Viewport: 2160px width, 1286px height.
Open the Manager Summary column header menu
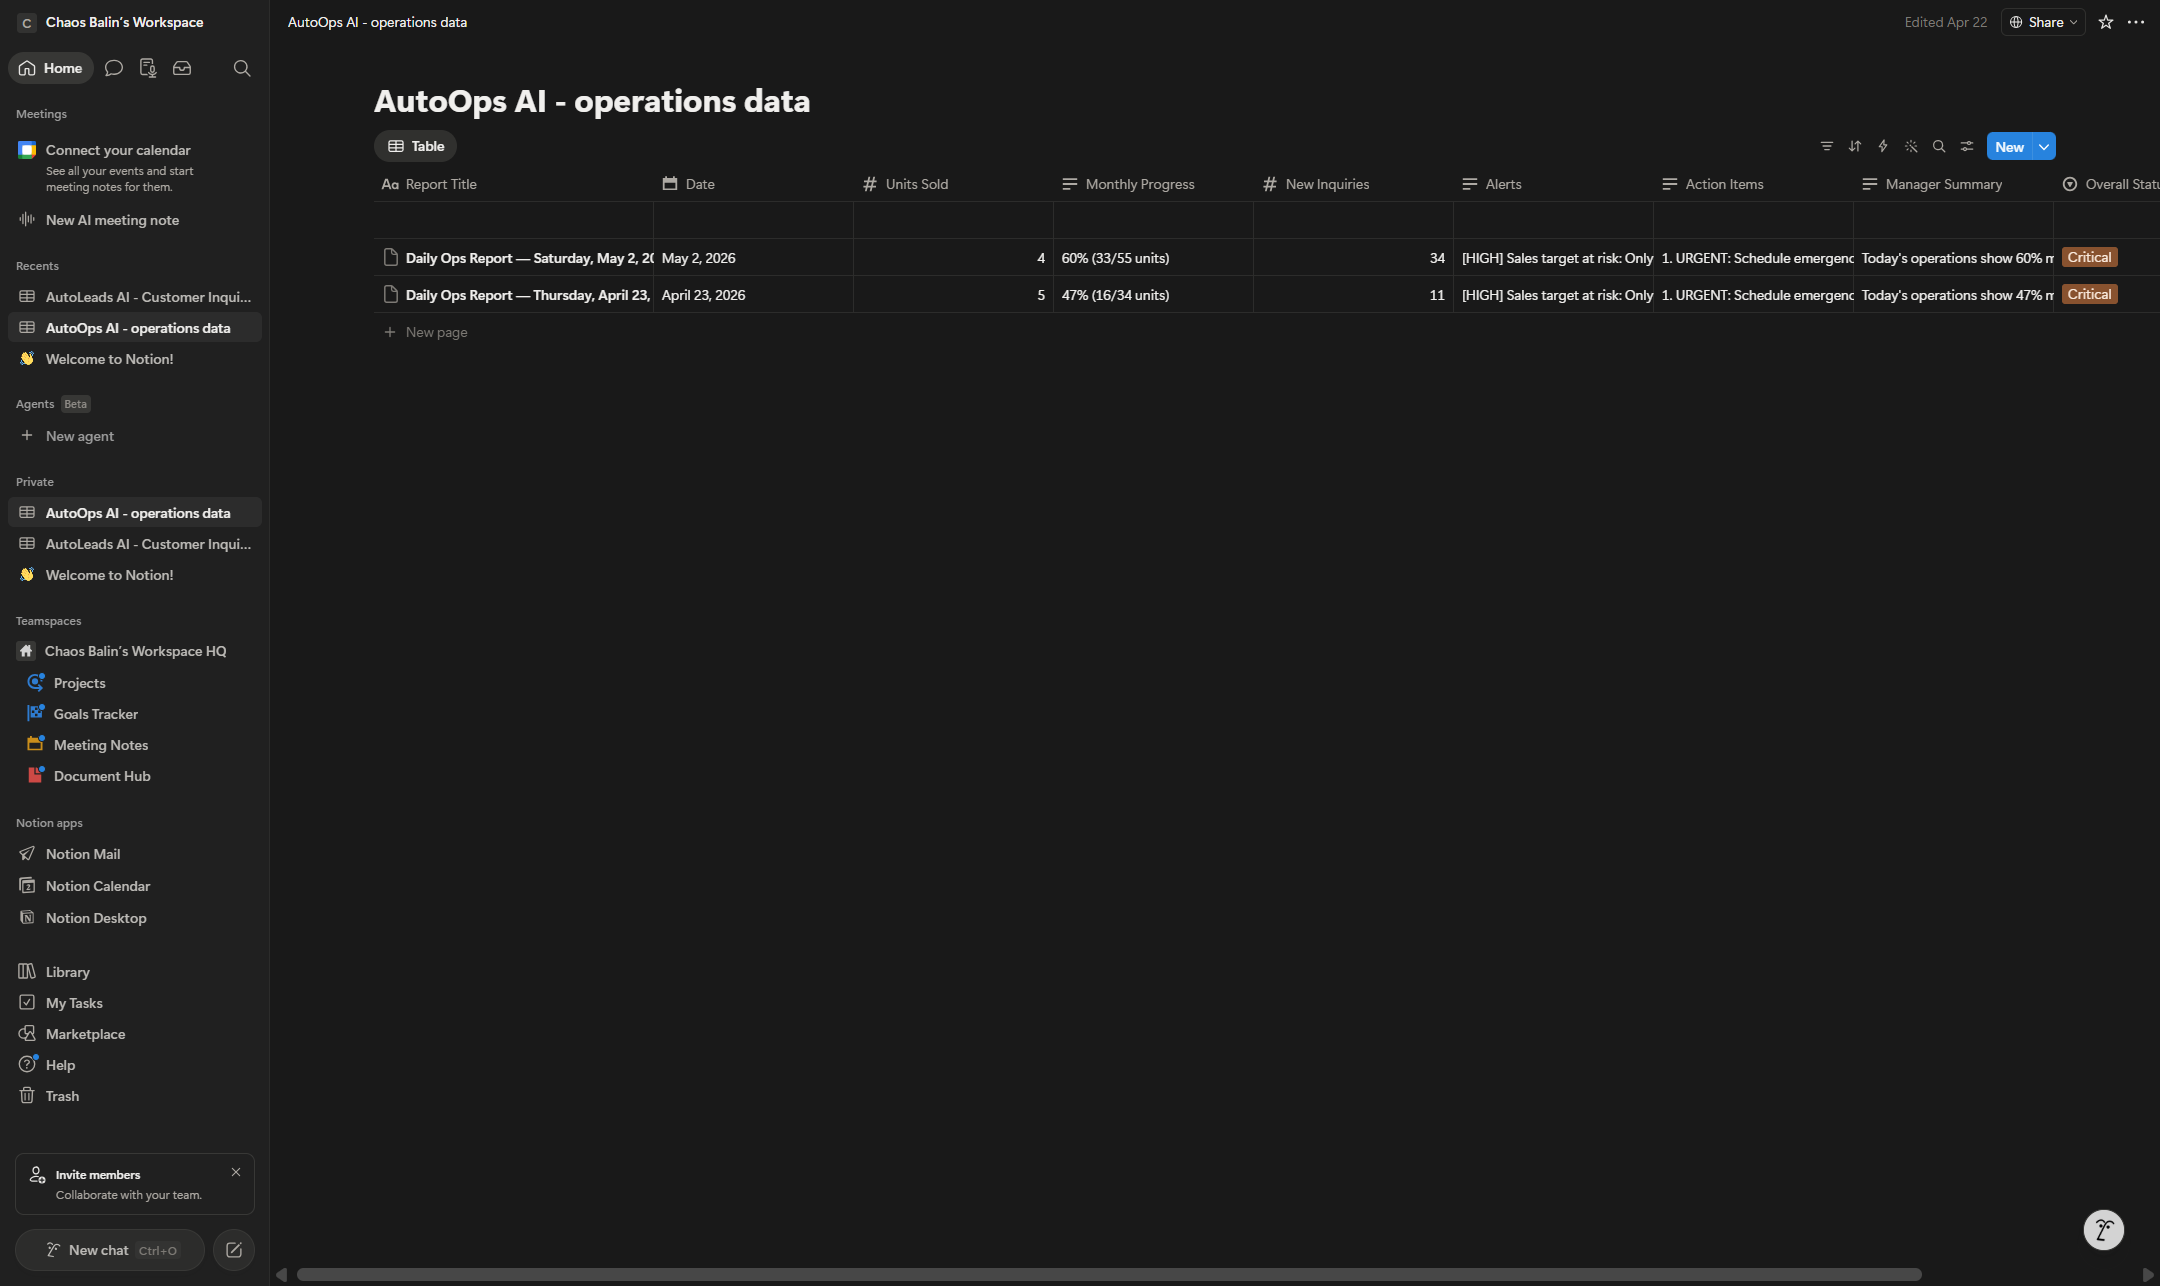click(x=1953, y=184)
